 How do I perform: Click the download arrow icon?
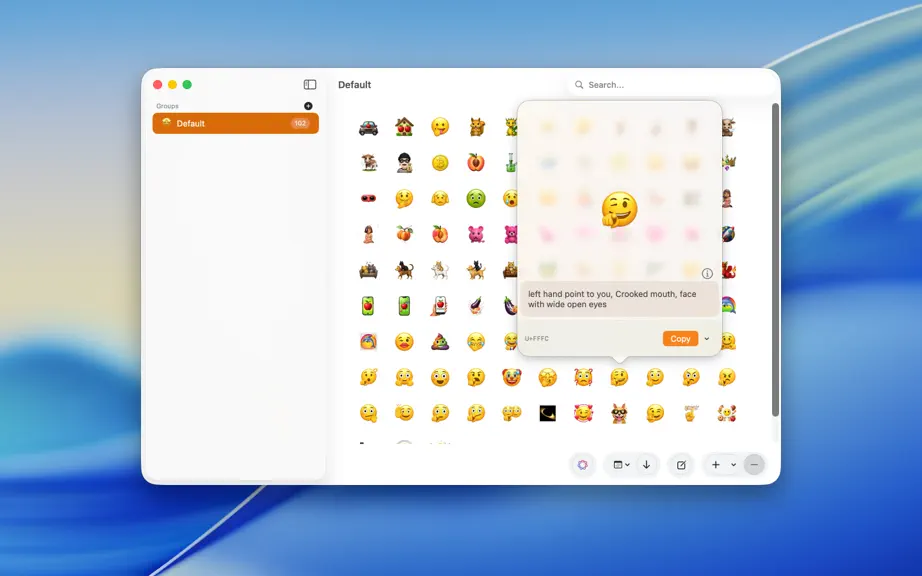646,465
